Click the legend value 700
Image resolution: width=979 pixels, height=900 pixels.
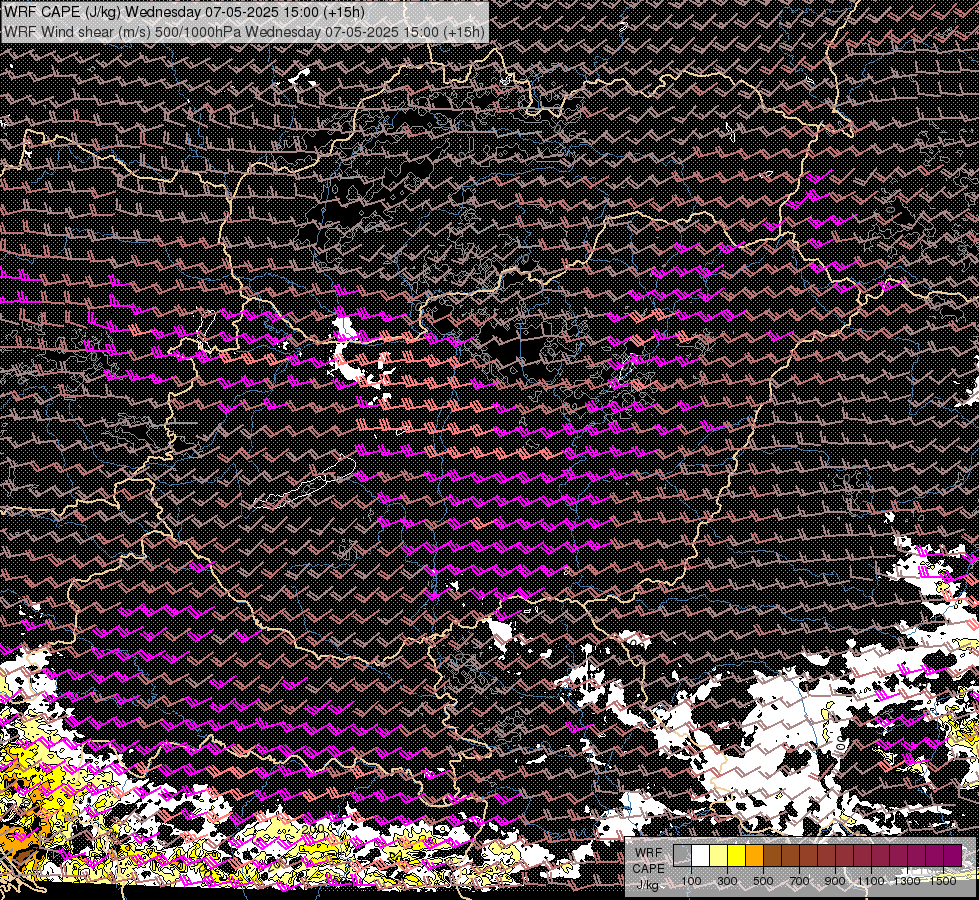[x=799, y=881]
